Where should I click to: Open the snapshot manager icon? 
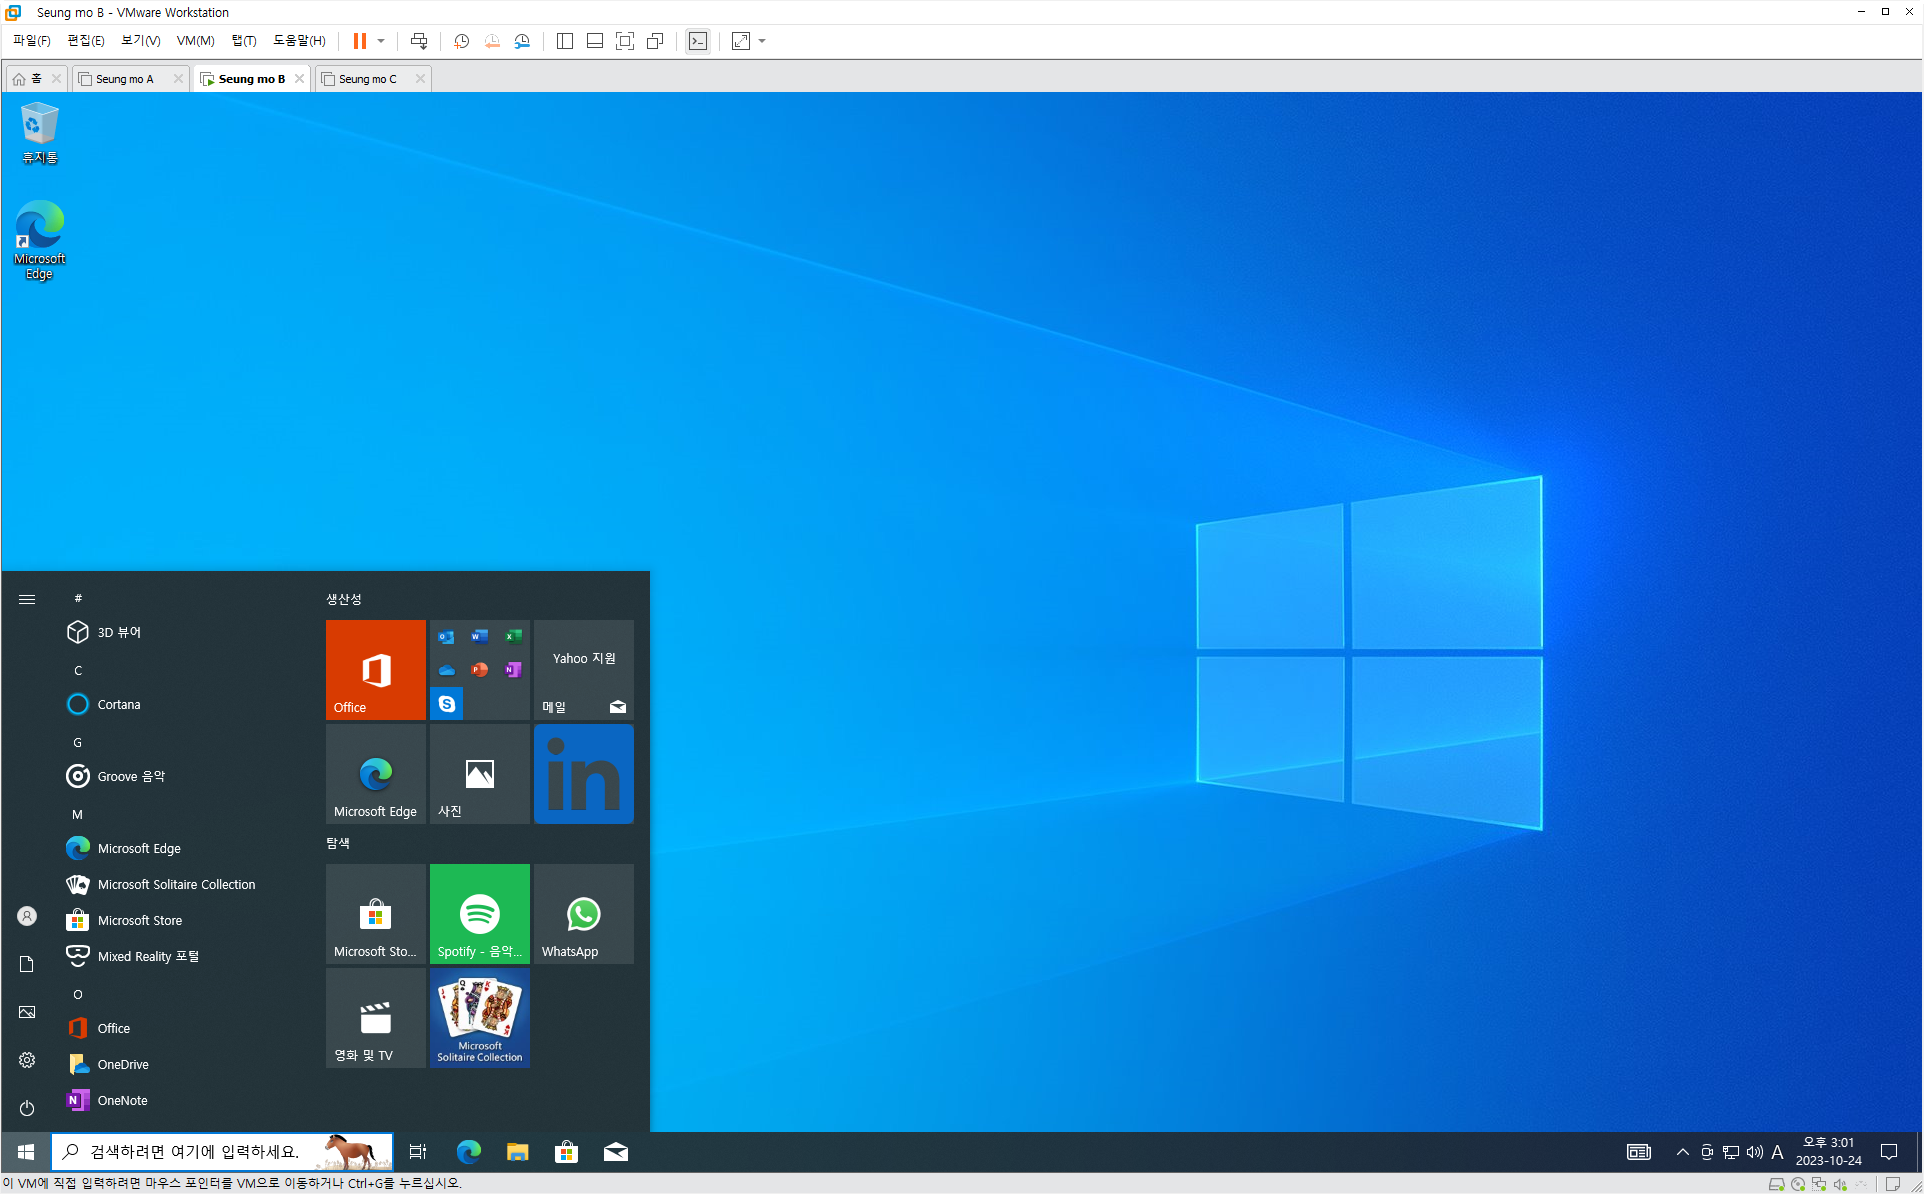[522, 41]
